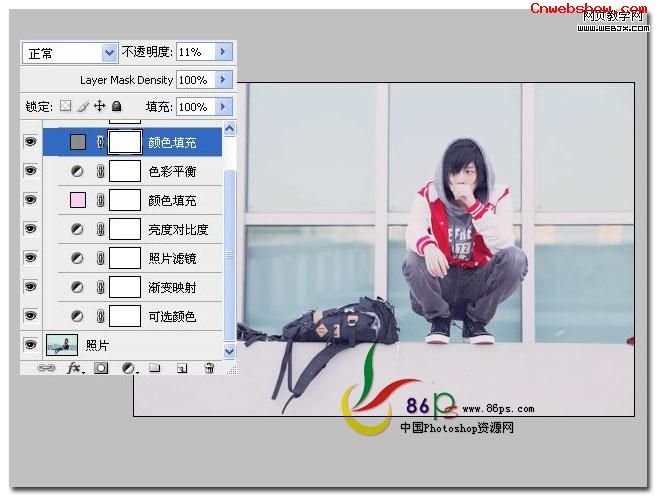660x500 pixels.
Task: Select the 可选颜色 layer name
Action: pyautogui.click(x=172, y=316)
